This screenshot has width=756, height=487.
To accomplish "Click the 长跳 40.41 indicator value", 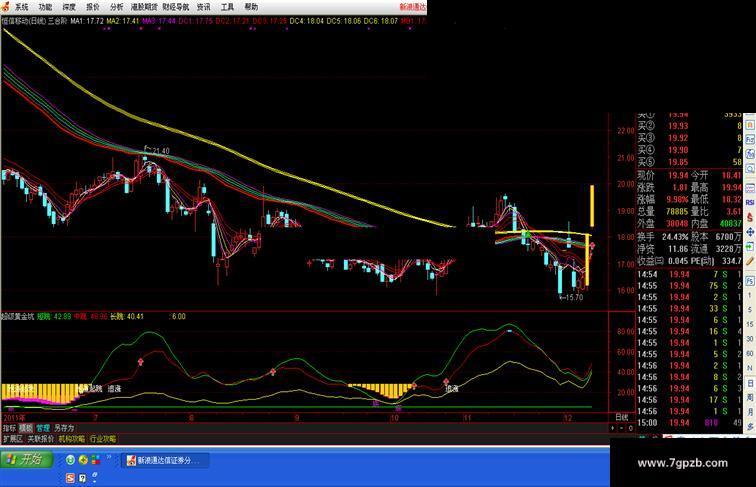I will click(127, 317).
